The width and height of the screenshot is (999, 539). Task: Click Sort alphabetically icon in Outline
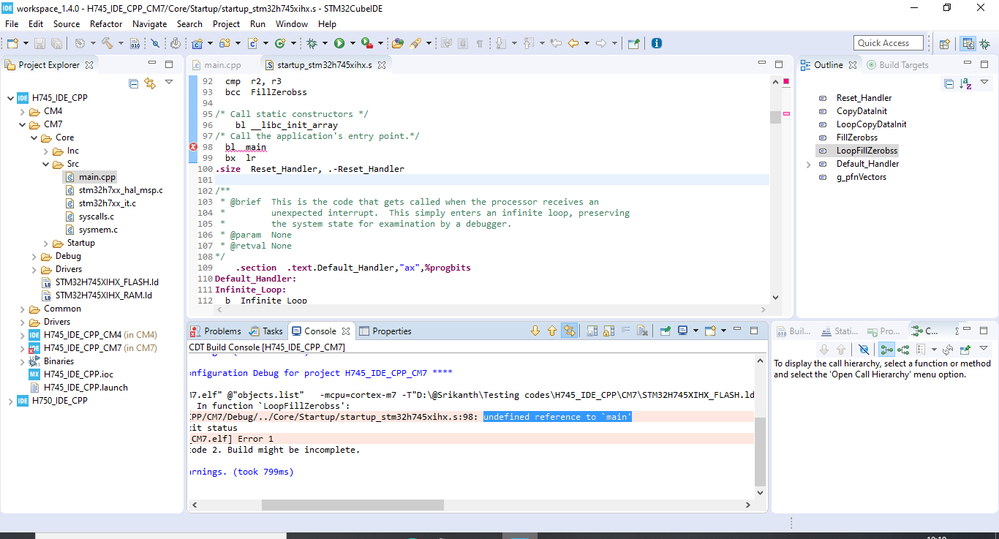click(965, 83)
